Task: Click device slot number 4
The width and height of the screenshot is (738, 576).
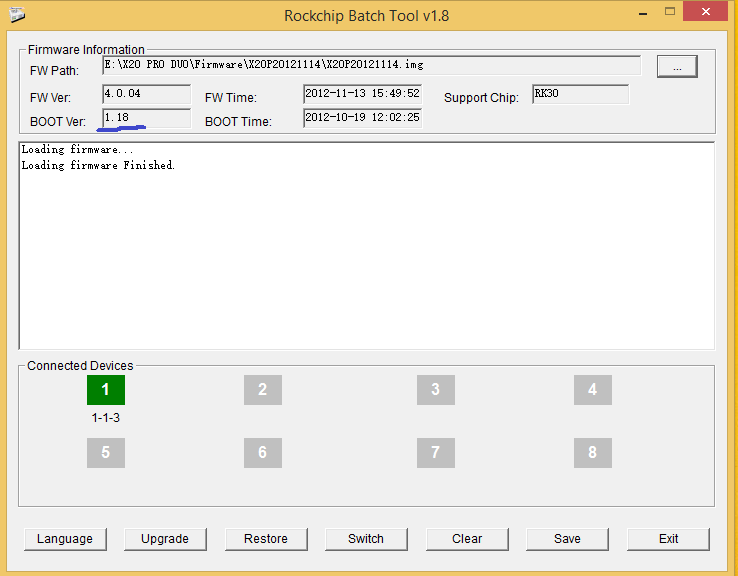Action: 593,390
